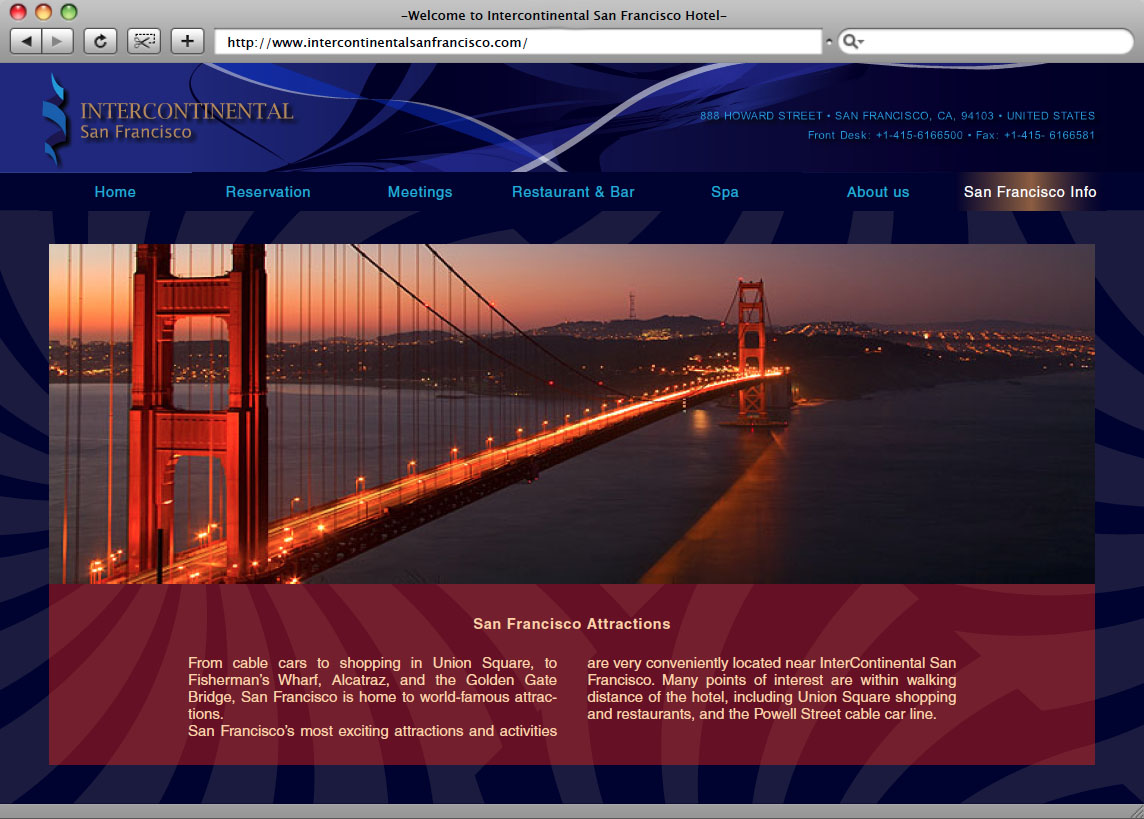Click the green zoom window button
The height and width of the screenshot is (819, 1144).
69,12
